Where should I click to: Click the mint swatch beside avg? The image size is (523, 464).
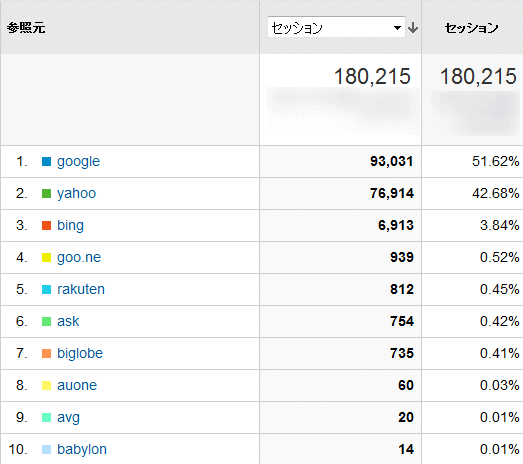click(x=46, y=417)
